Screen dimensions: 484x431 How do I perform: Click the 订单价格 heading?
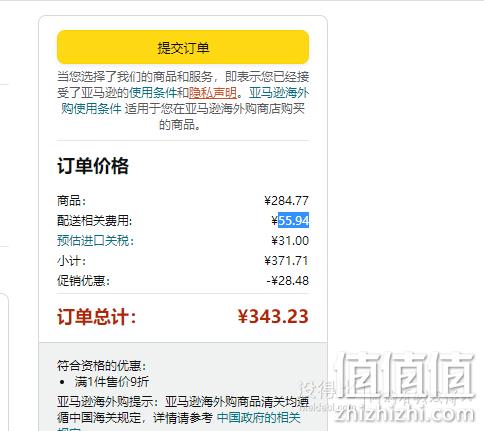click(93, 166)
